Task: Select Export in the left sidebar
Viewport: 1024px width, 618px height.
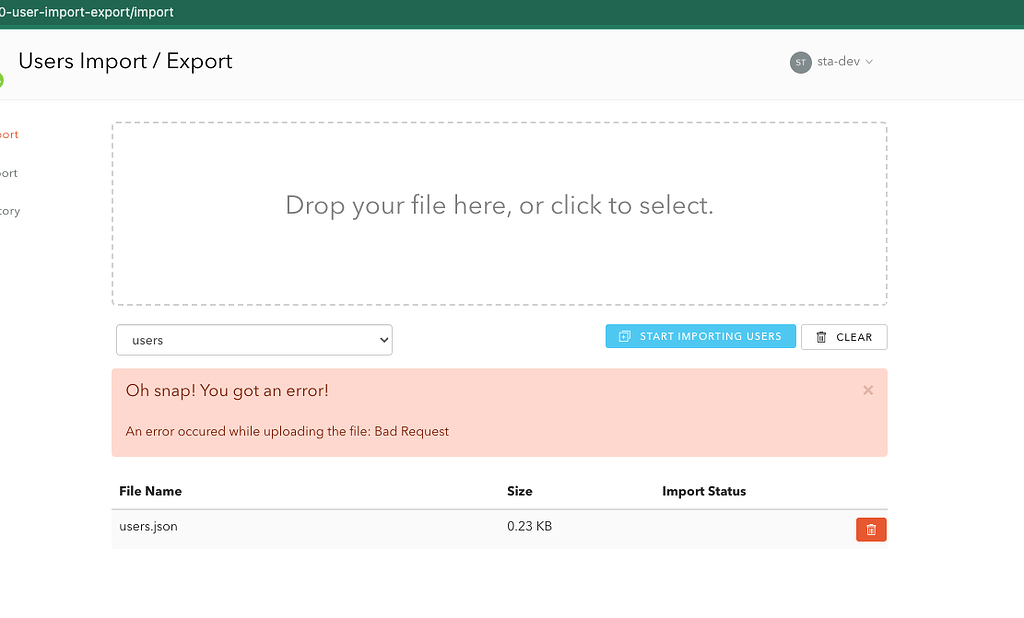Action: [8, 172]
